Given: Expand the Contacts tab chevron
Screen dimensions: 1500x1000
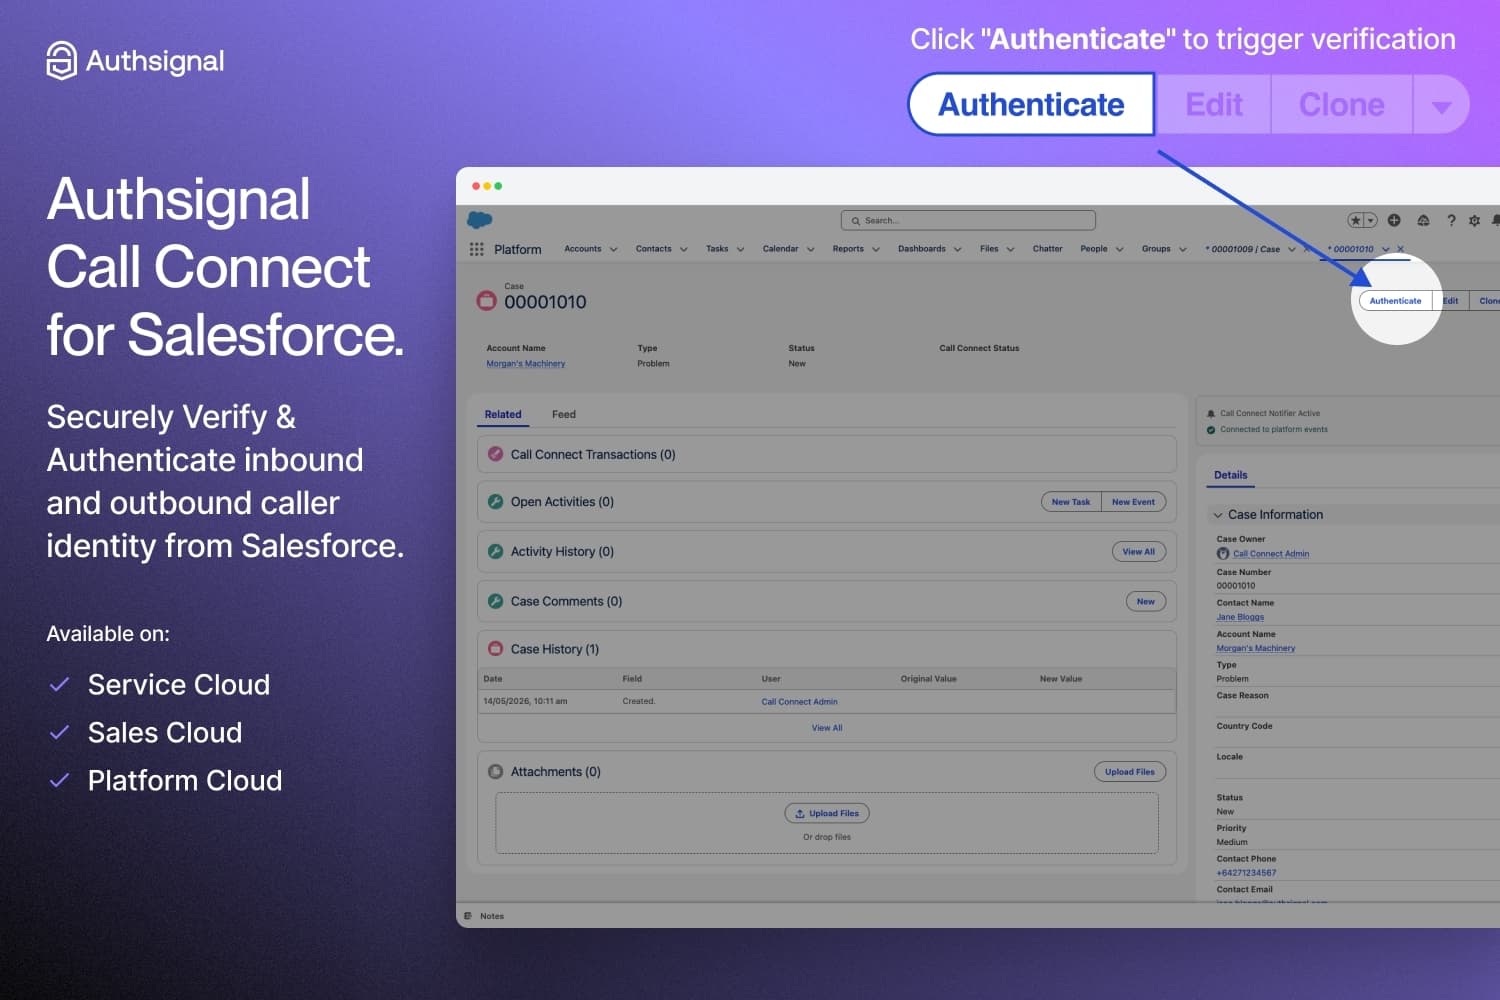Looking at the screenshot, I should (684, 249).
